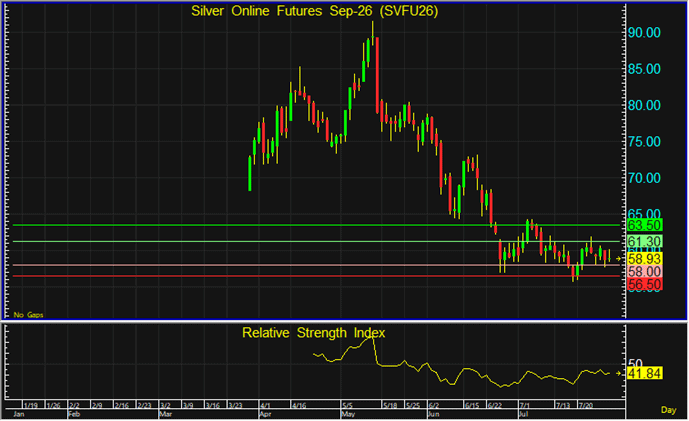
Task: Click the 7/1 date label
Action: [524, 405]
